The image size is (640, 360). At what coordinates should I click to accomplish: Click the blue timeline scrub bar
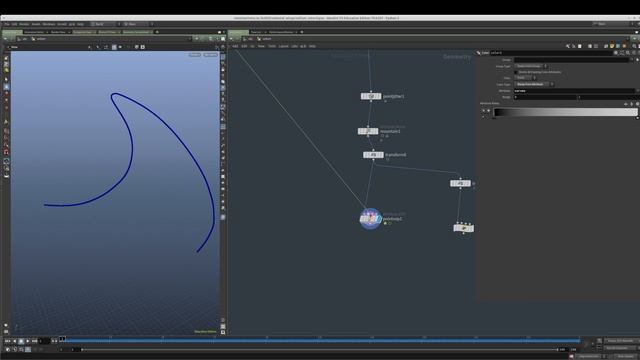(x=322, y=340)
